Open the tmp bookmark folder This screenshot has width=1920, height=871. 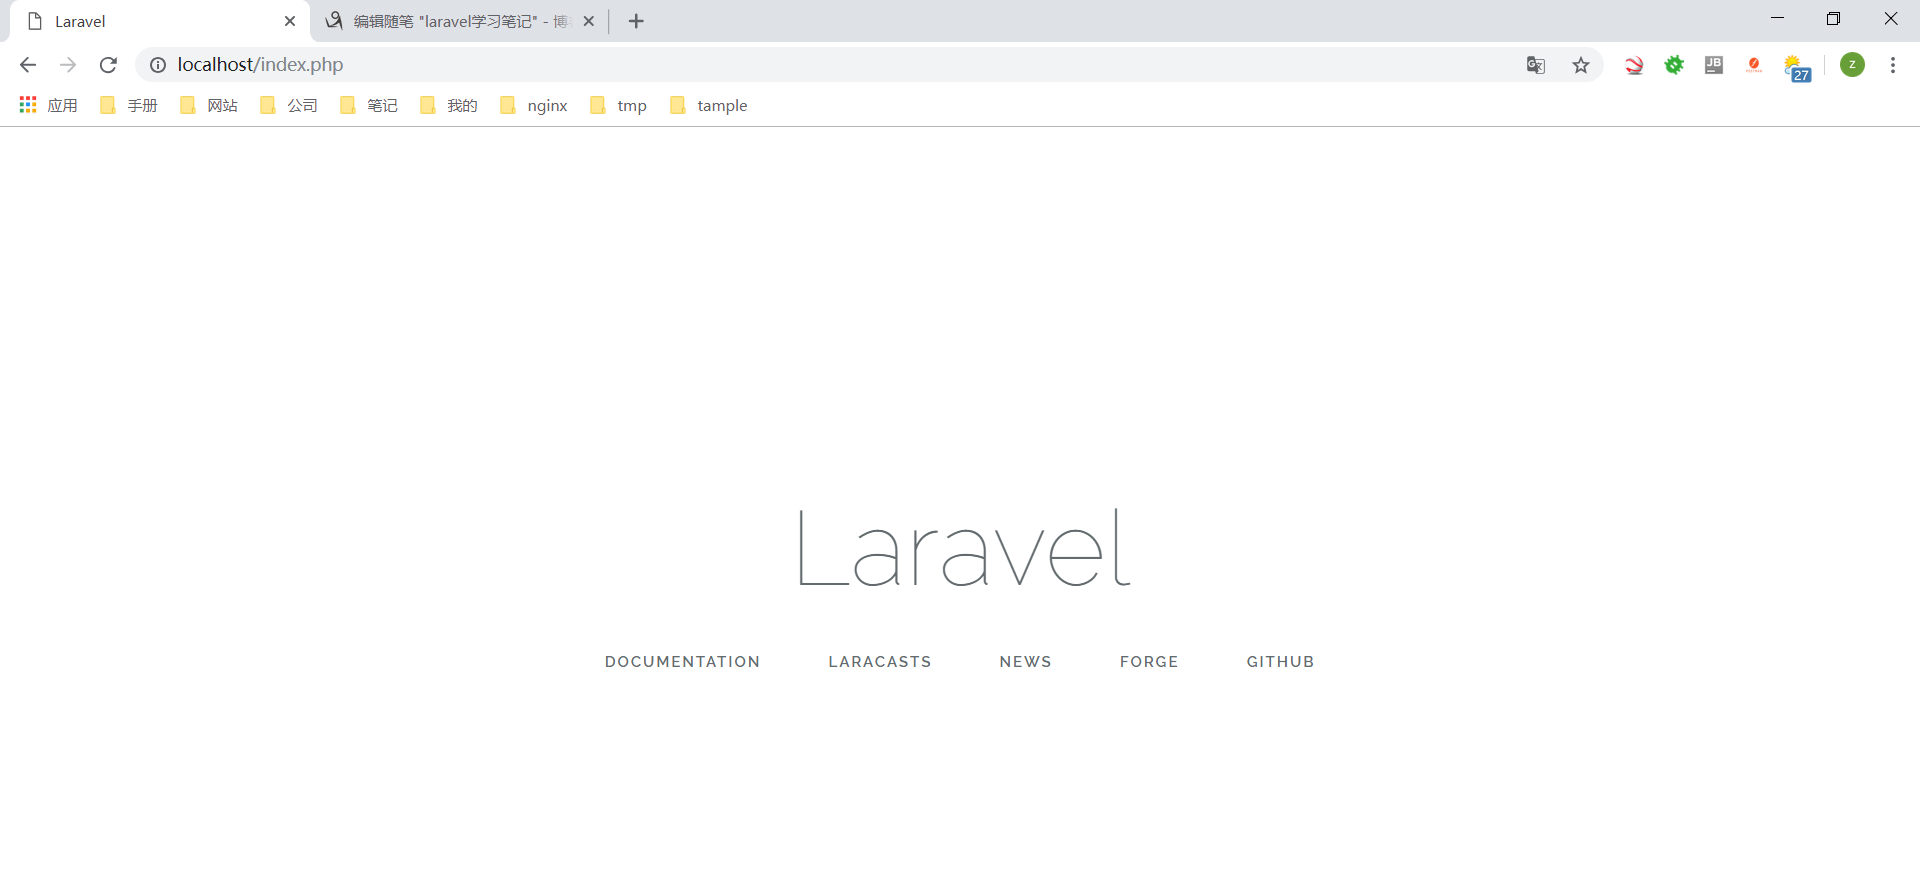pyautogui.click(x=618, y=105)
